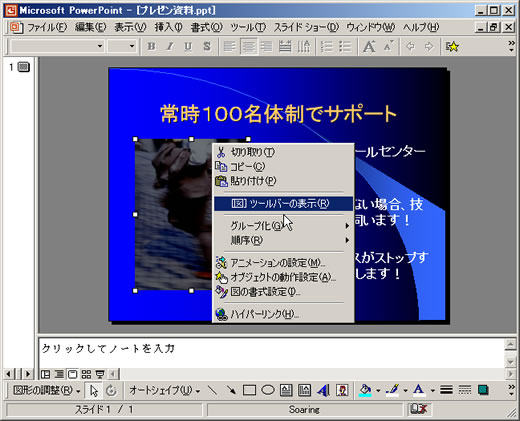Apply Font Color A button

[x=419, y=390]
